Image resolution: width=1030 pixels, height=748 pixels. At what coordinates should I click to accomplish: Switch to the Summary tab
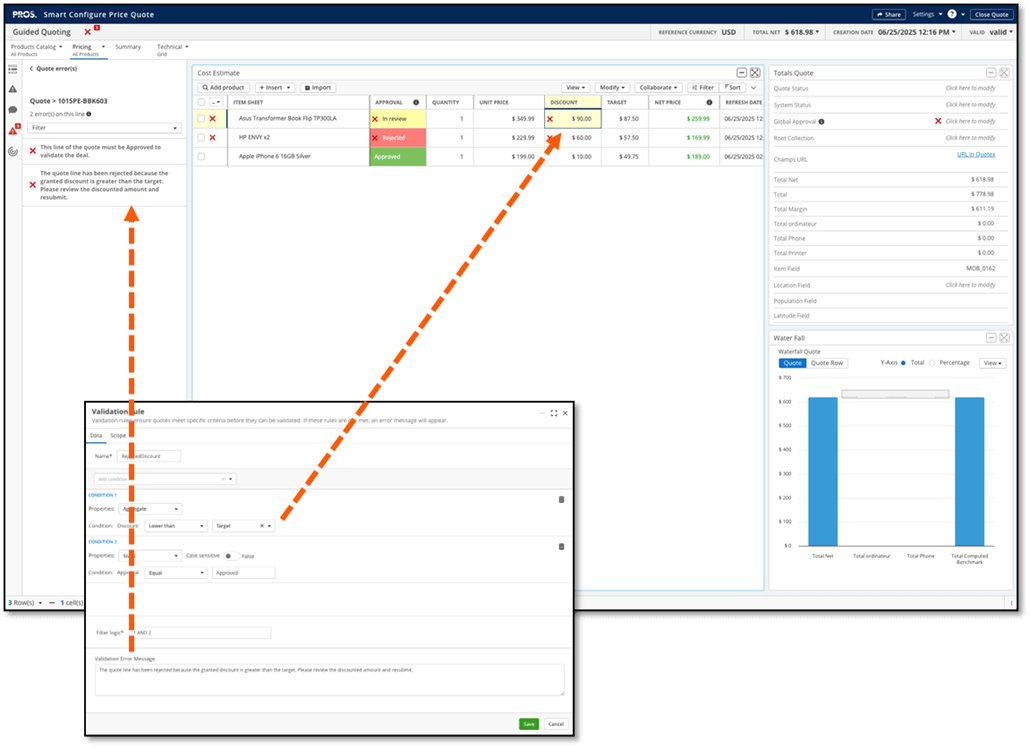coord(128,47)
